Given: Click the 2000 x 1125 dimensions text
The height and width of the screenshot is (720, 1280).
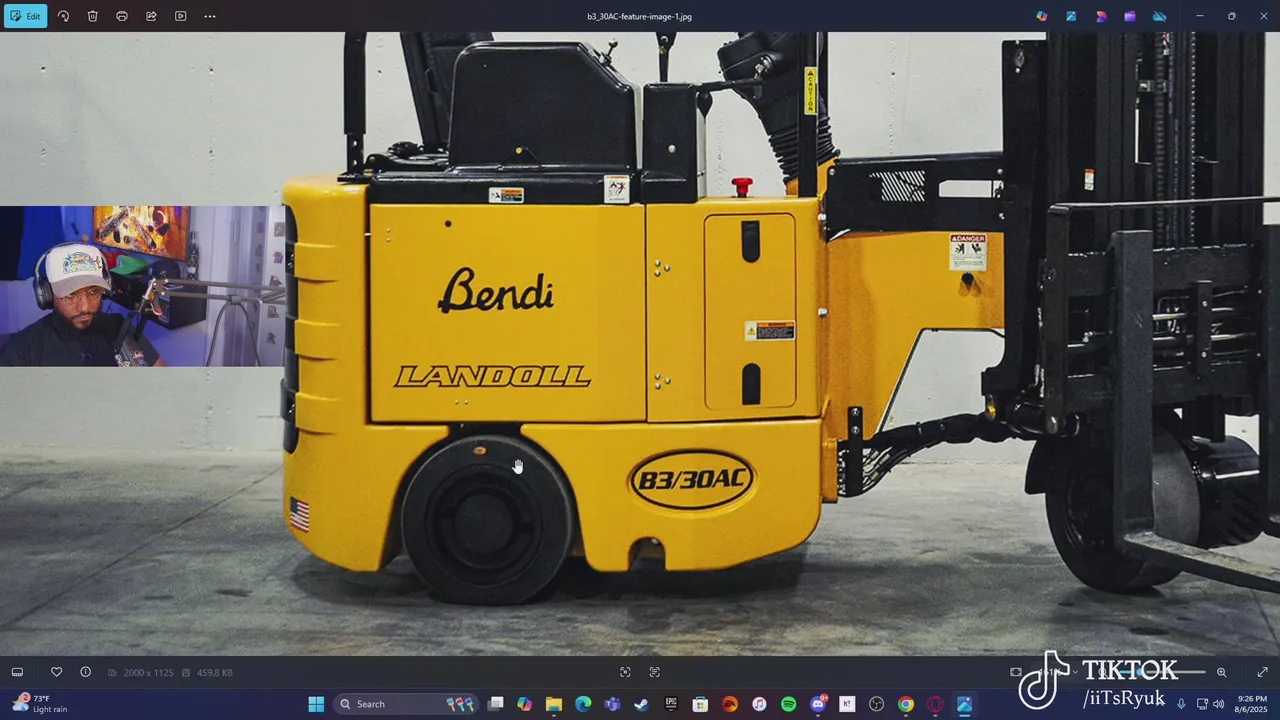Looking at the screenshot, I should [x=149, y=673].
